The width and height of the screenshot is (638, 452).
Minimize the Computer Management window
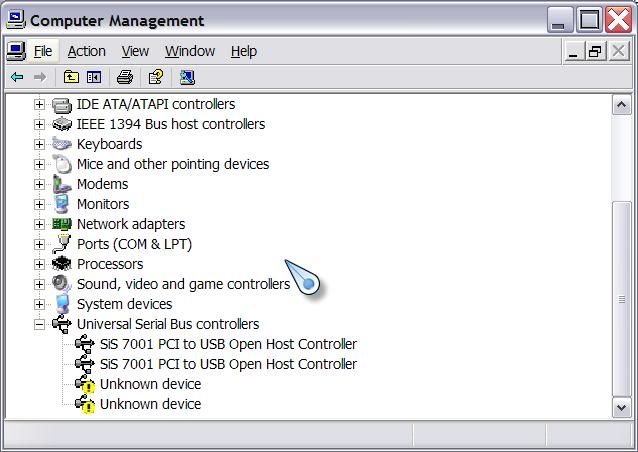(559, 20)
